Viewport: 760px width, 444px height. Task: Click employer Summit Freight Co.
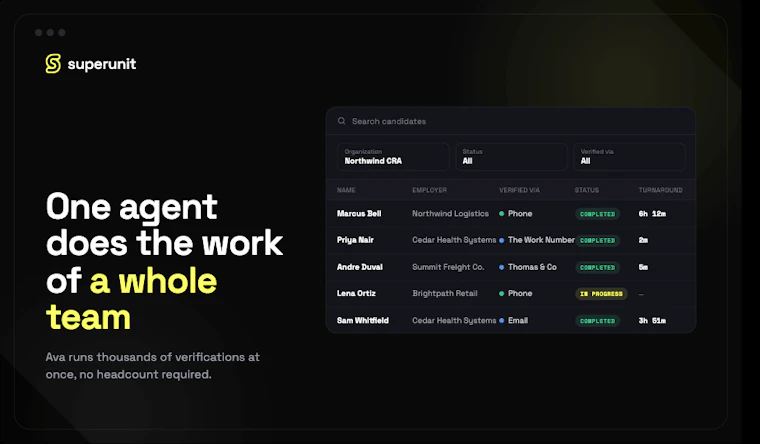coord(448,267)
